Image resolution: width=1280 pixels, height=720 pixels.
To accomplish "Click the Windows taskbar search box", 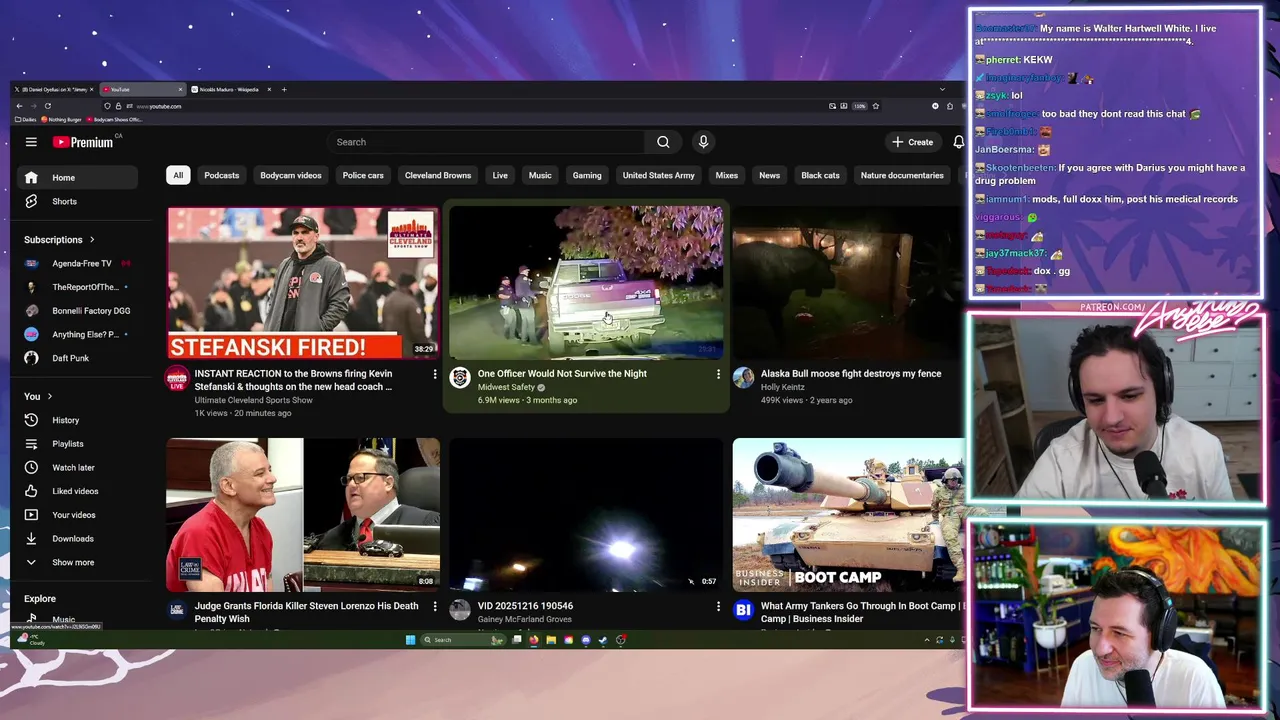I will click(x=463, y=640).
